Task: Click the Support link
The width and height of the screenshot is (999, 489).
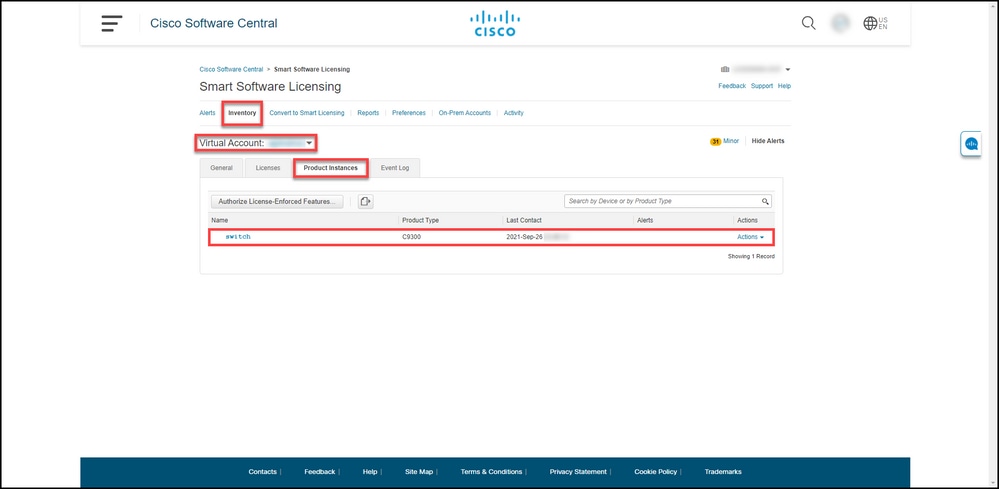Action: click(x=761, y=86)
